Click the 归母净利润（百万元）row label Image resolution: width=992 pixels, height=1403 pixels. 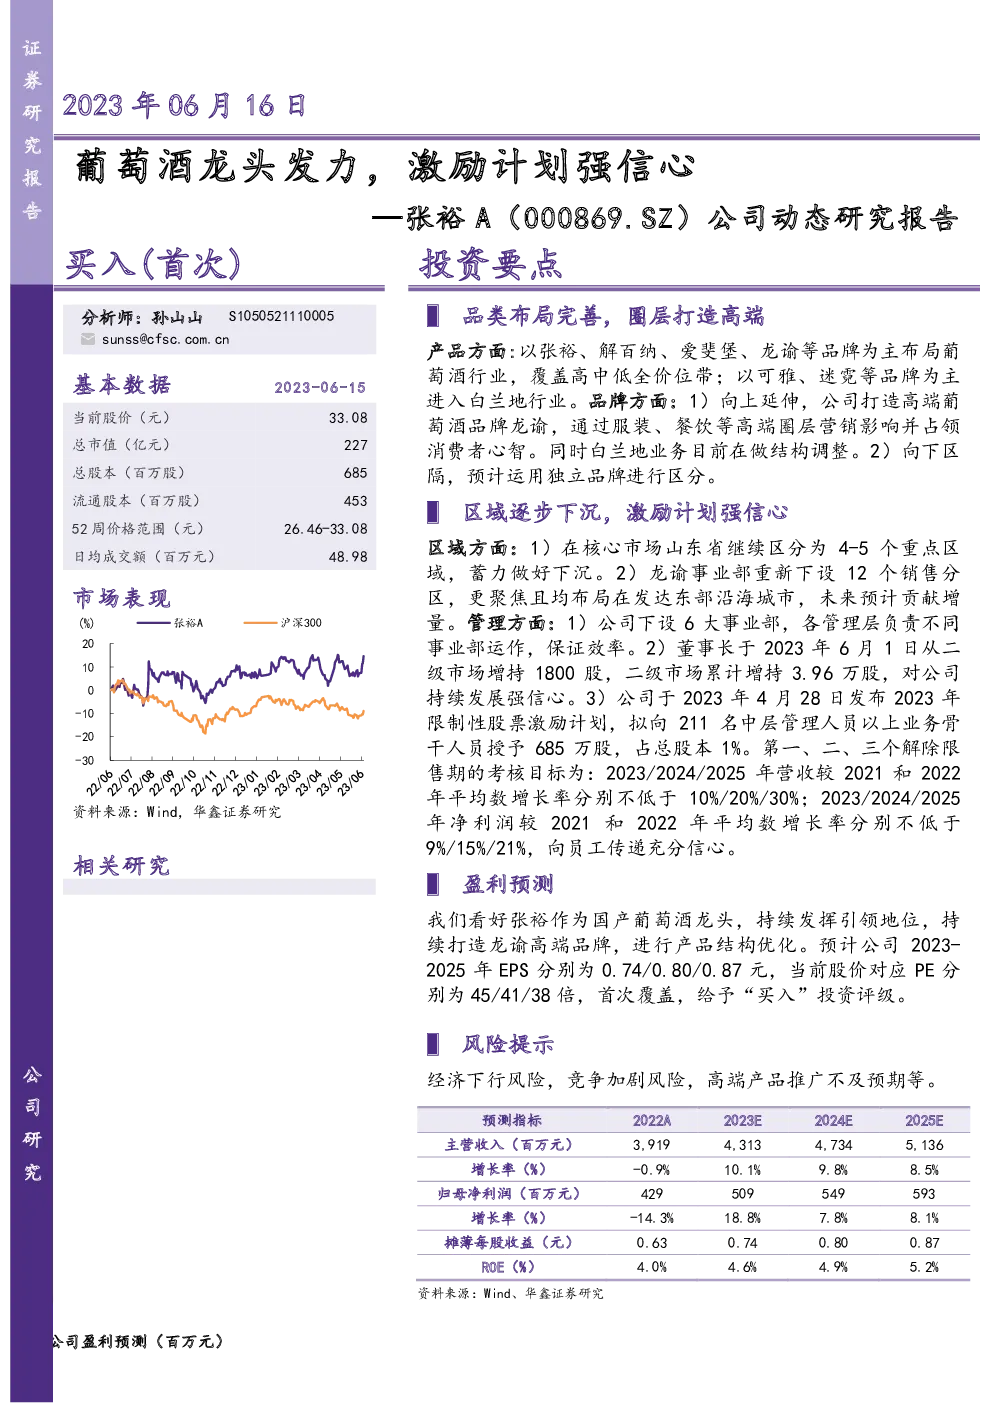point(509,1194)
